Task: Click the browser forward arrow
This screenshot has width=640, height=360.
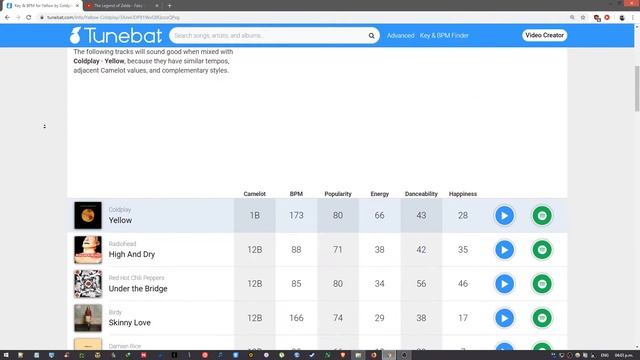Action: [x=18, y=18]
